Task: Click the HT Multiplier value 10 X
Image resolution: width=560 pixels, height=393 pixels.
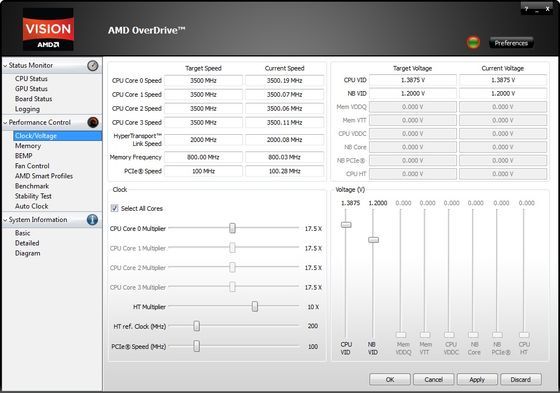Action: coord(313,307)
